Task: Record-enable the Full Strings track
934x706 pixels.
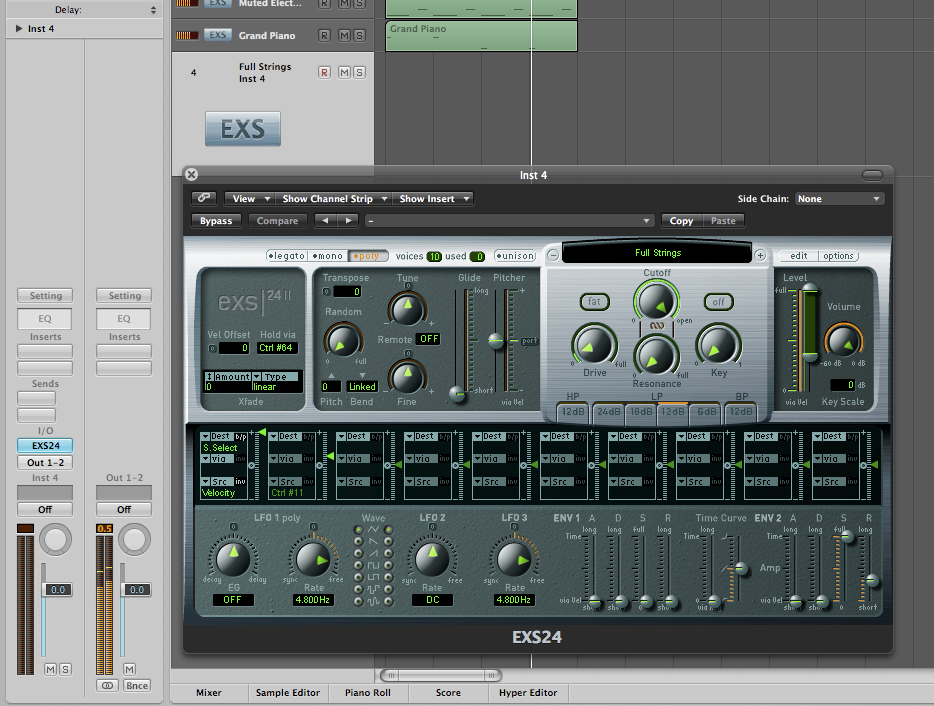Action: [x=324, y=72]
